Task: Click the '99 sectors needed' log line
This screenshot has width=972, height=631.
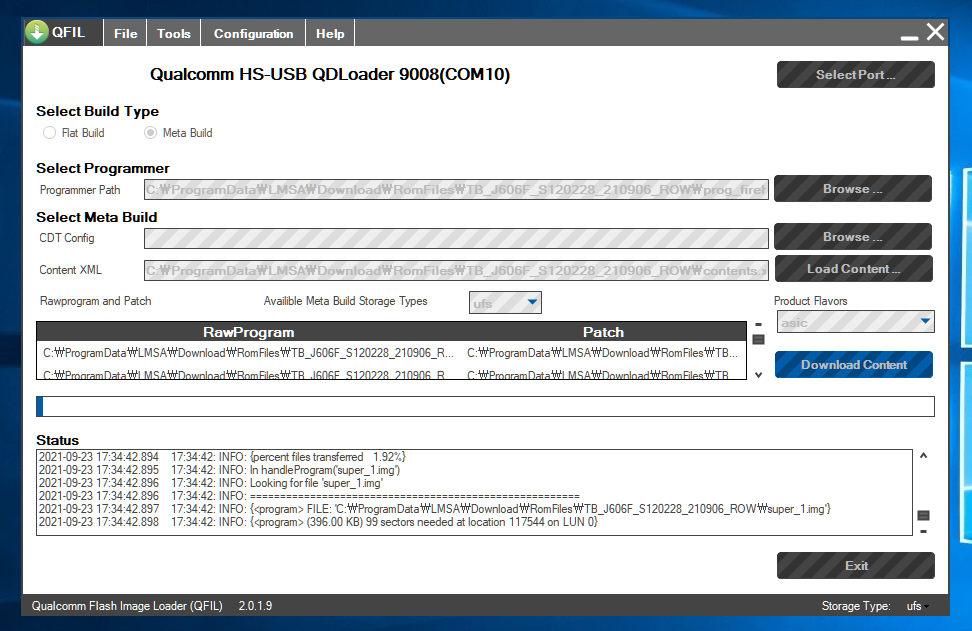Action: [318, 522]
